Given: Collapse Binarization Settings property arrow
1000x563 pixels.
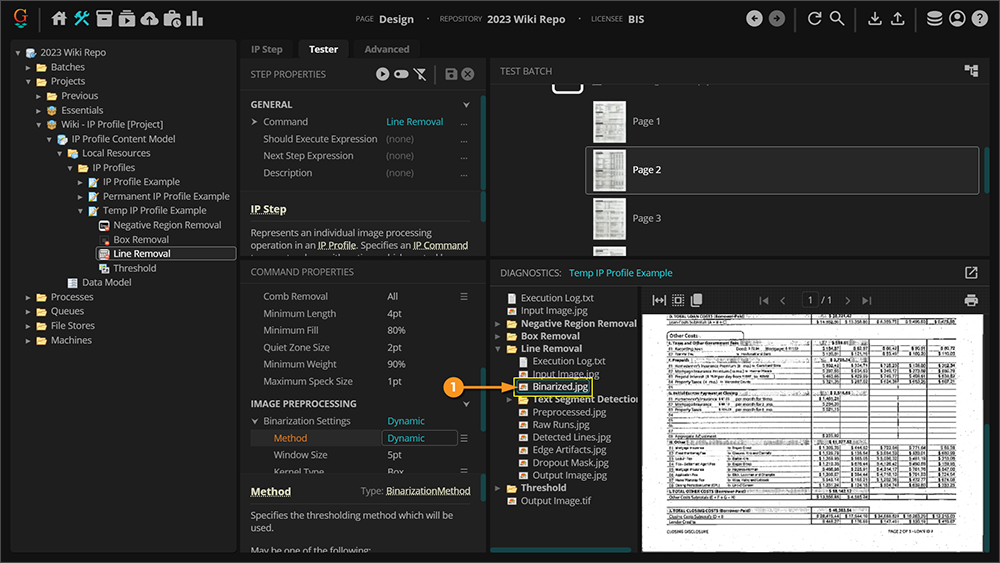Looking at the screenshot, I should [x=255, y=421].
